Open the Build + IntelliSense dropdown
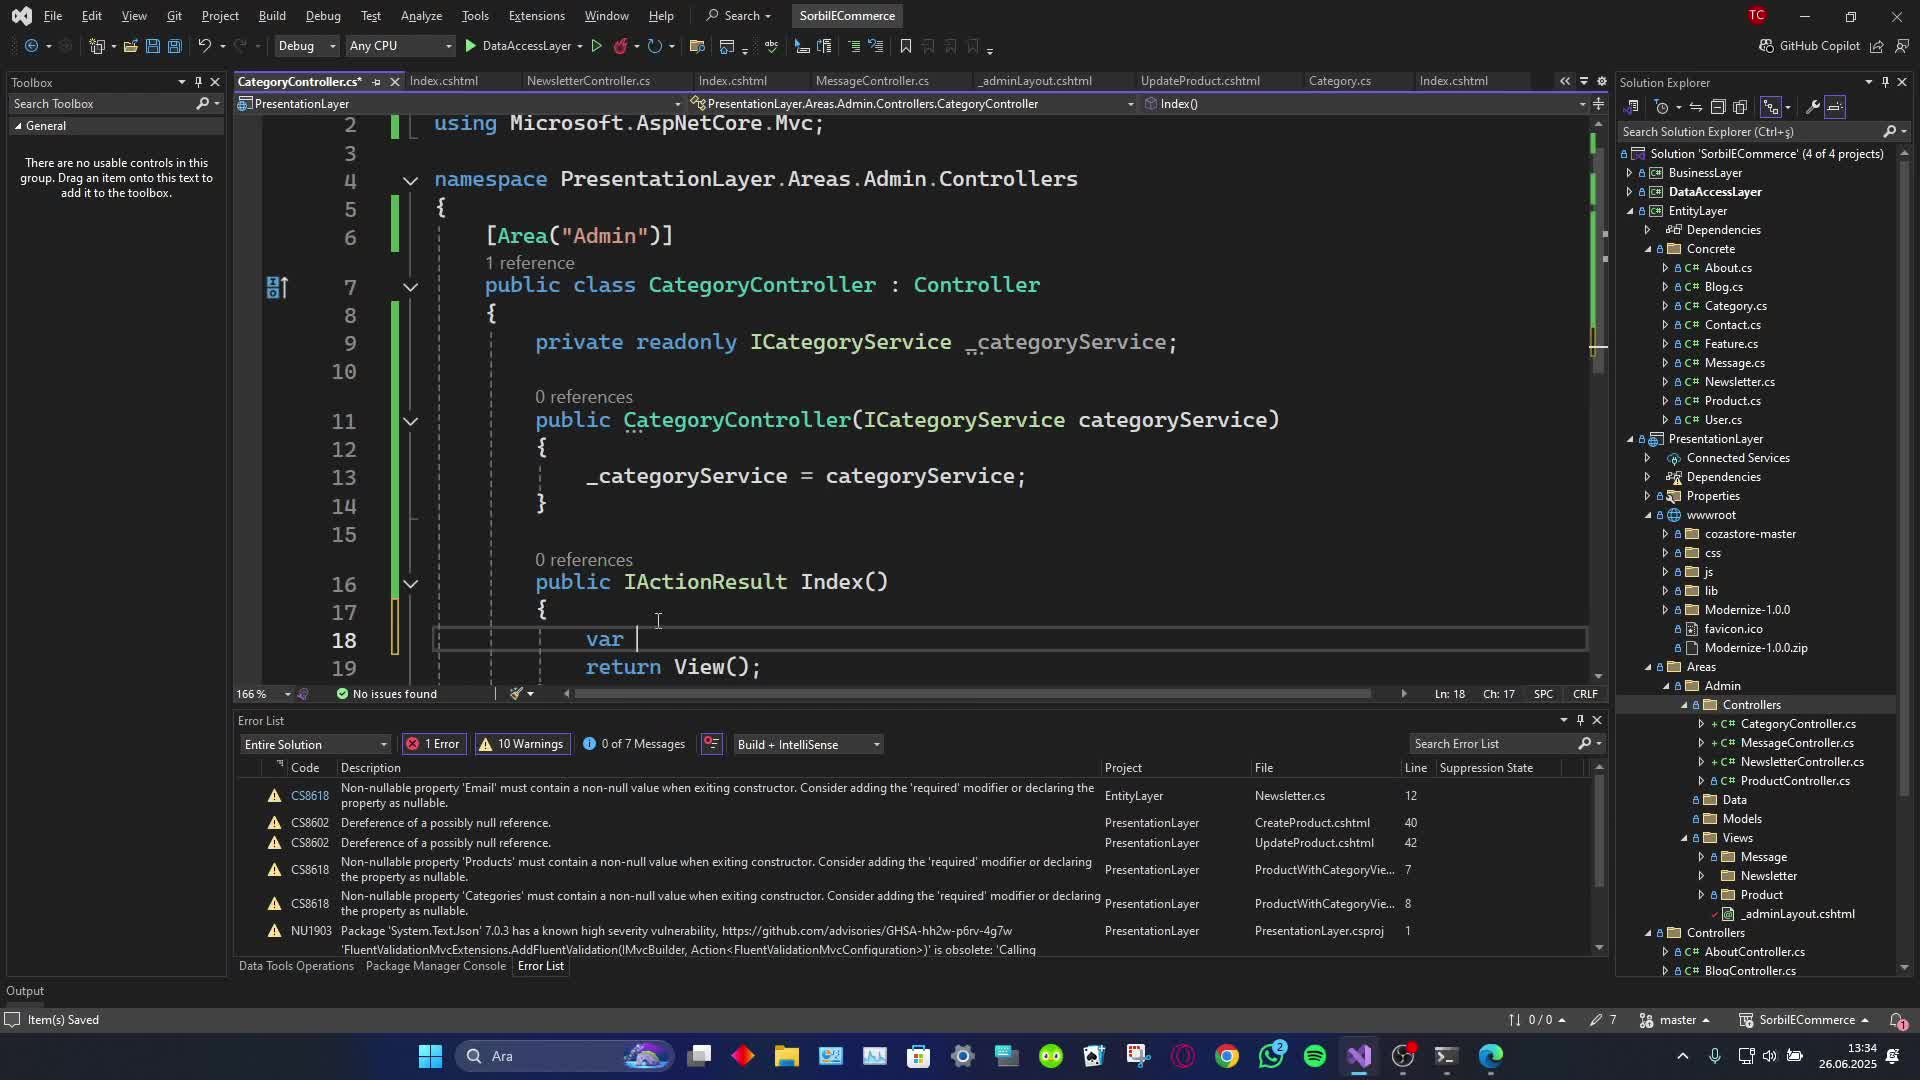Screen dimensions: 1920x1080 (x=808, y=745)
